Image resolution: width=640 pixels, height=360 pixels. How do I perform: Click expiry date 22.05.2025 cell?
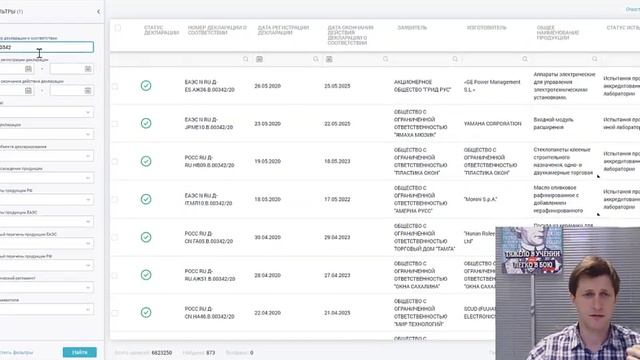tap(337, 124)
